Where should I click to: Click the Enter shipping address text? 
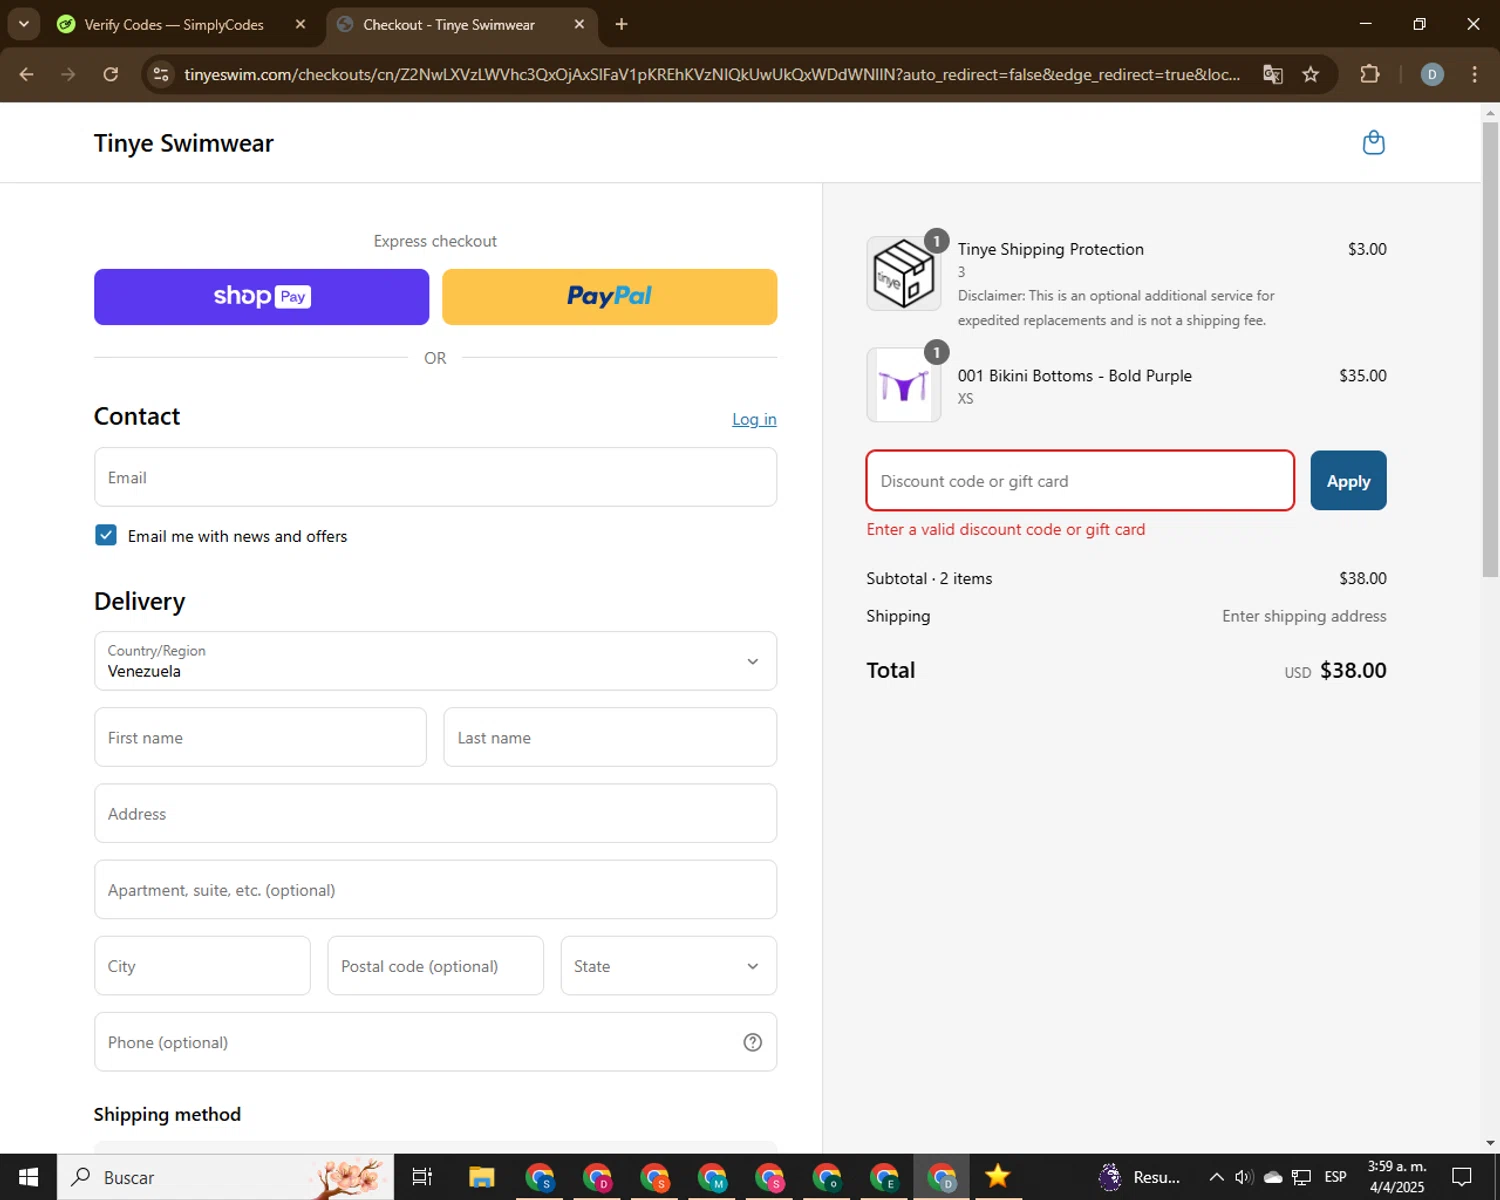click(1304, 616)
